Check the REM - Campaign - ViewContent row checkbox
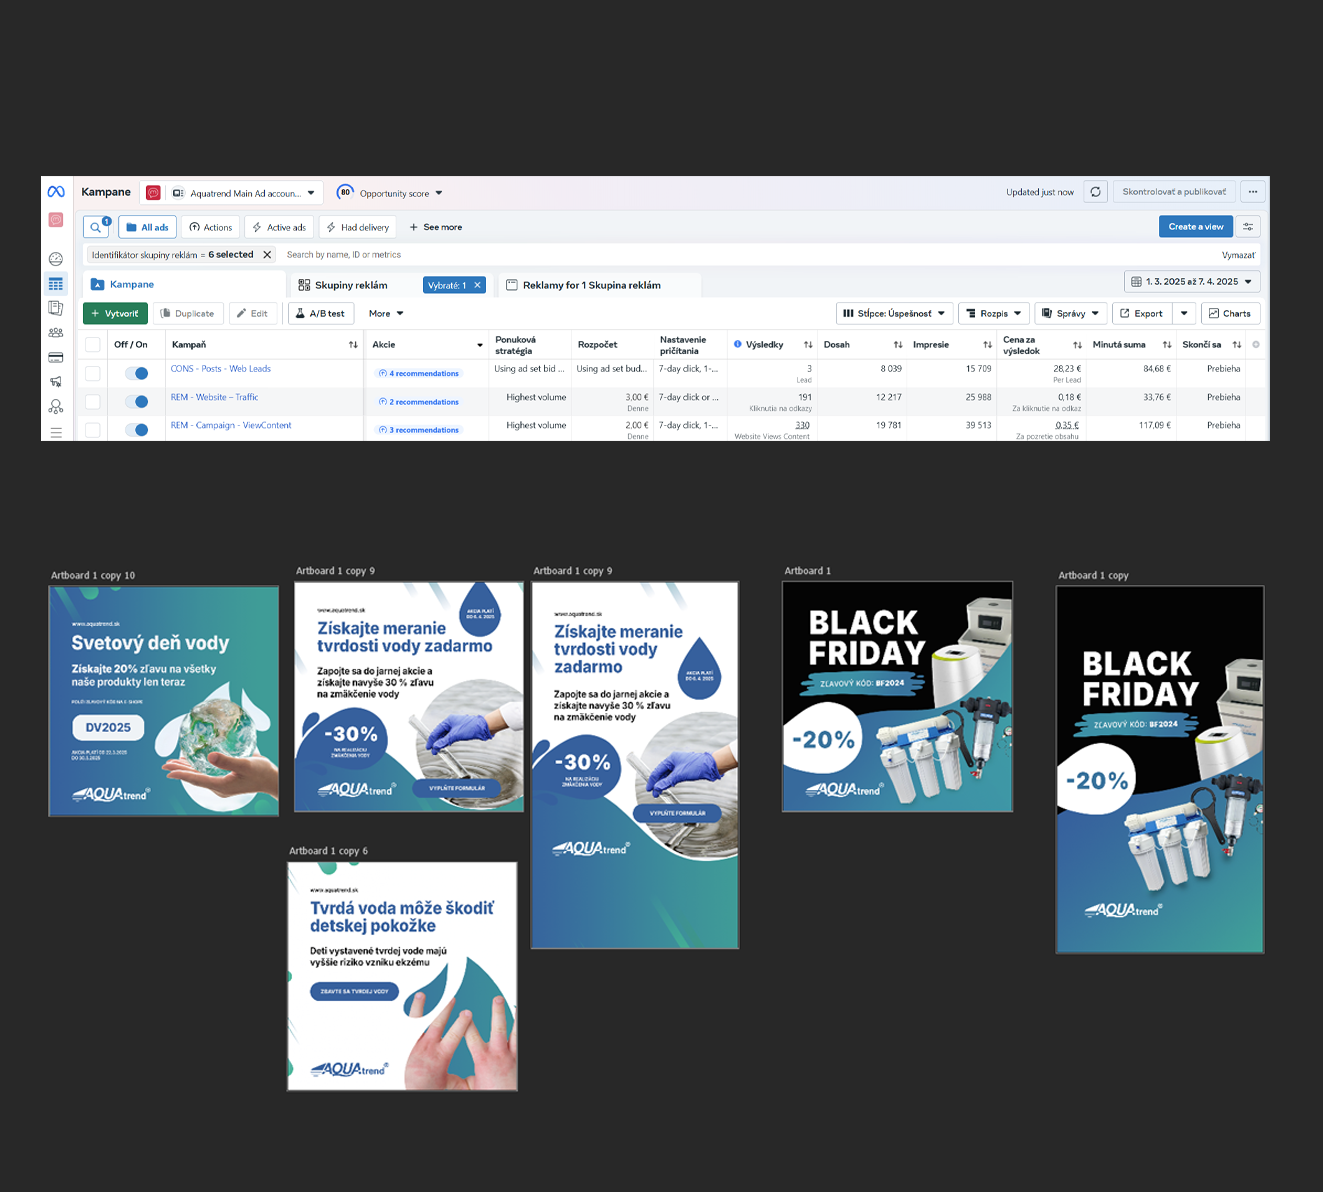The height and width of the screenshot is (1192, 1323). pyautogui.click(x=93, y=430)
